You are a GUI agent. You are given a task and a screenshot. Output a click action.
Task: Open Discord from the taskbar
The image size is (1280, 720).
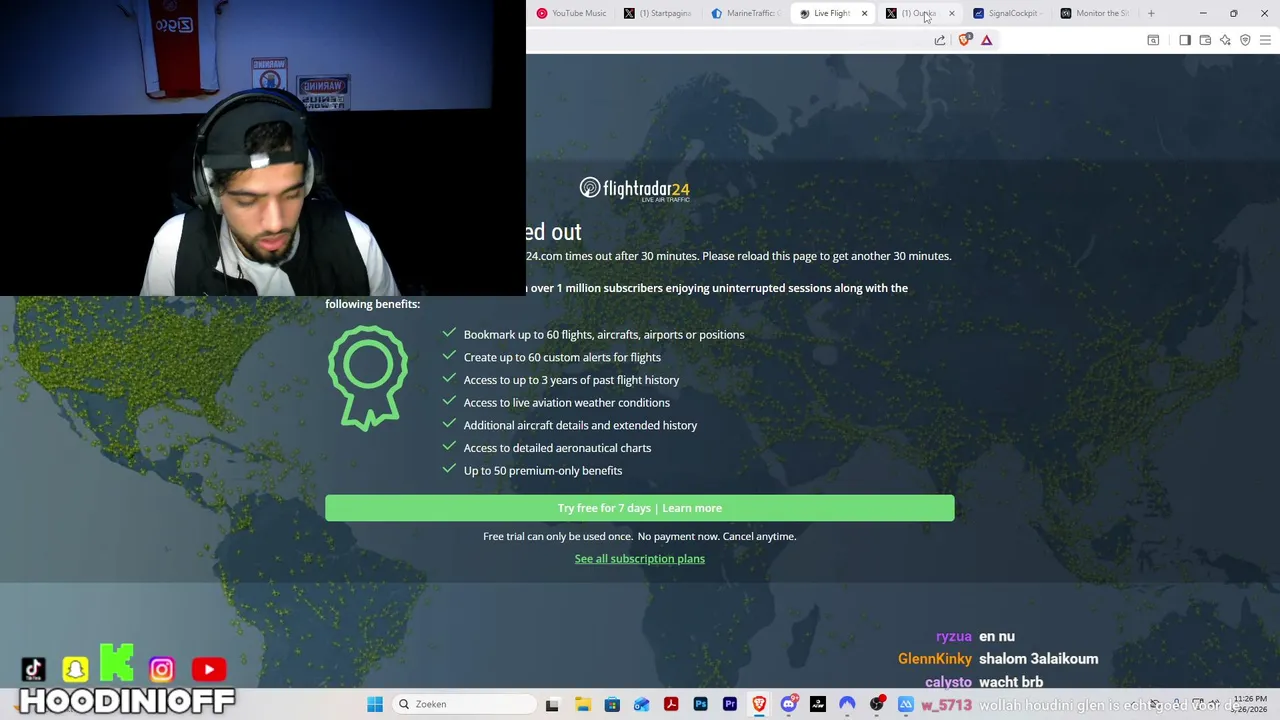pos(789,704)
